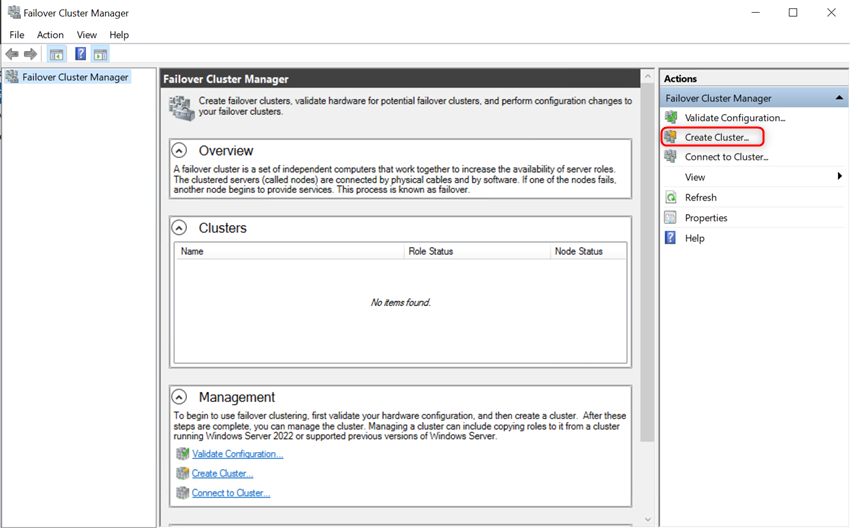Sort clusters by the Name column header

tap(290, 251)
